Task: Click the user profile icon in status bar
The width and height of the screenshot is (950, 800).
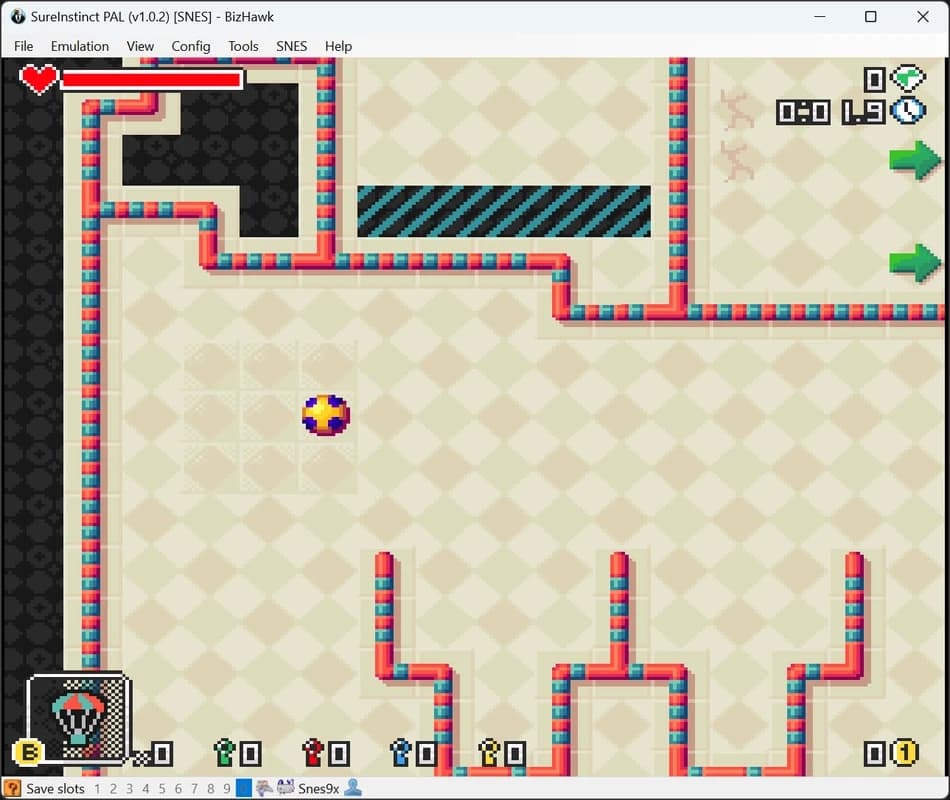Action: click(x=352, y=788)
